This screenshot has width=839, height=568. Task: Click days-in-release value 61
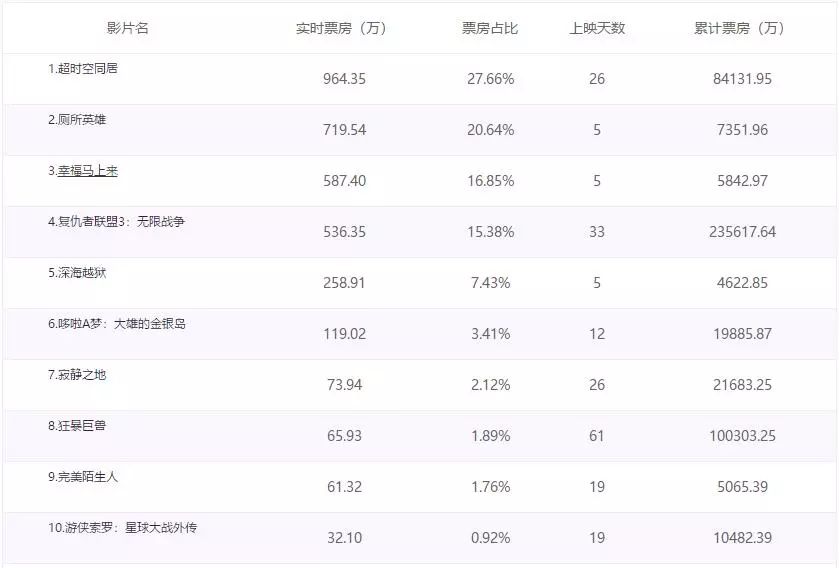[597, 436]
